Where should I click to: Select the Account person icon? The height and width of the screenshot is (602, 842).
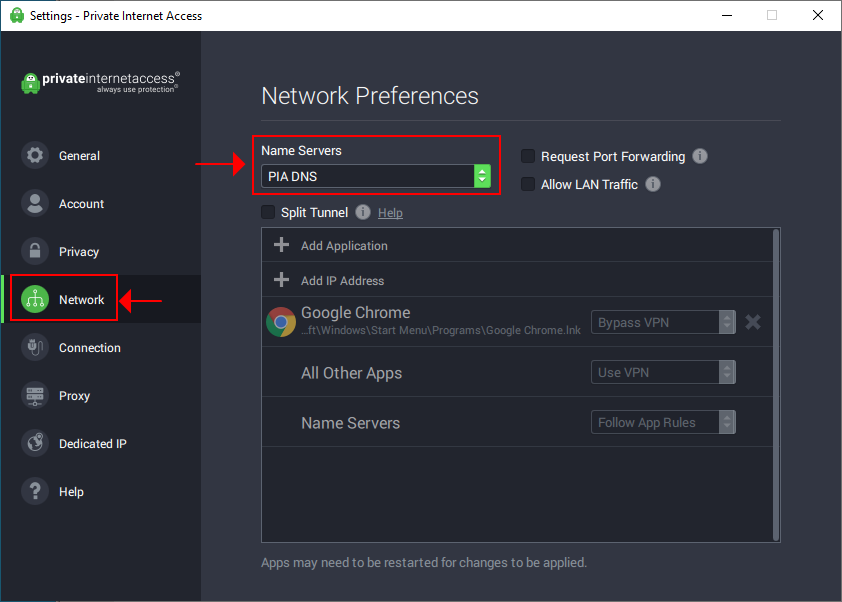pos(36,203)
